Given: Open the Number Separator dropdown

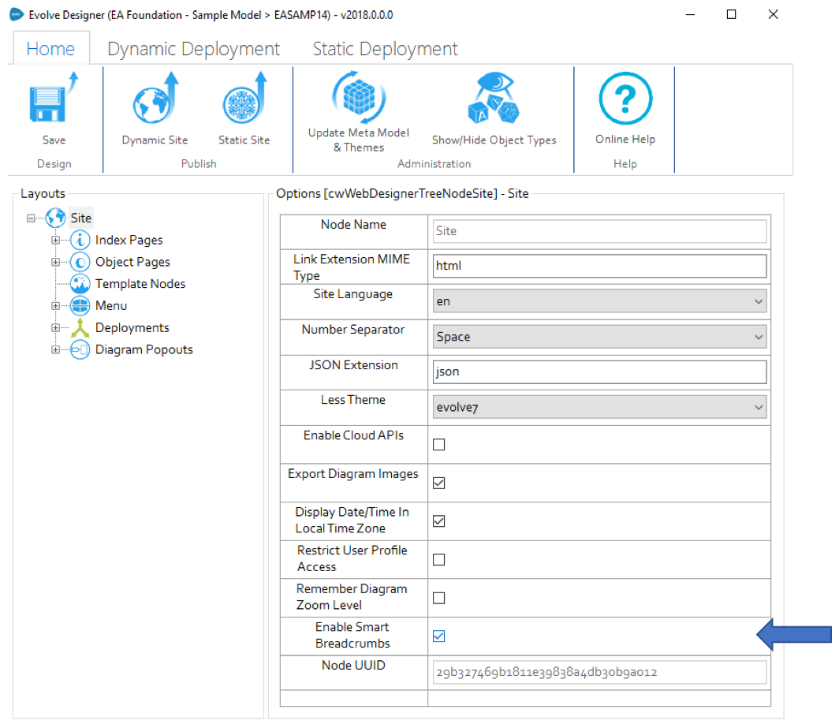Looking at the screenshot, I should point(600,337).
